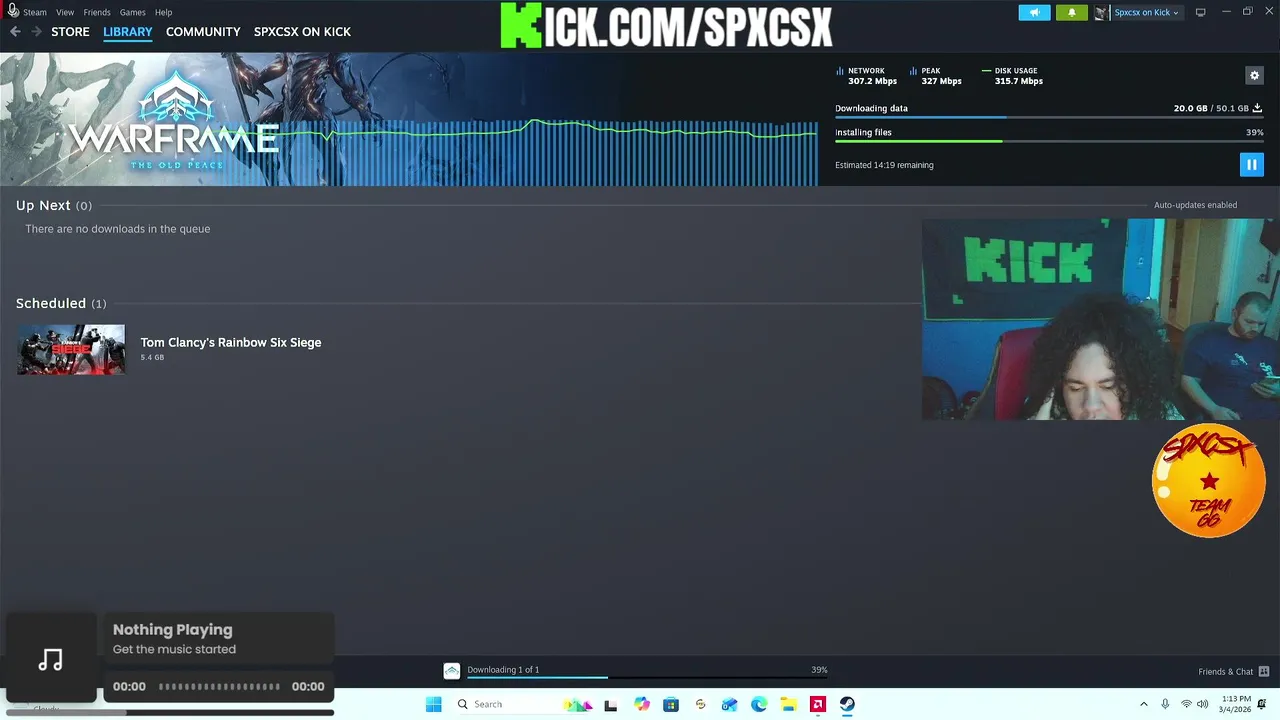This screenshot has height=720, width=1280.
Task: Open the Games menu
Action: tap(132, 12)
